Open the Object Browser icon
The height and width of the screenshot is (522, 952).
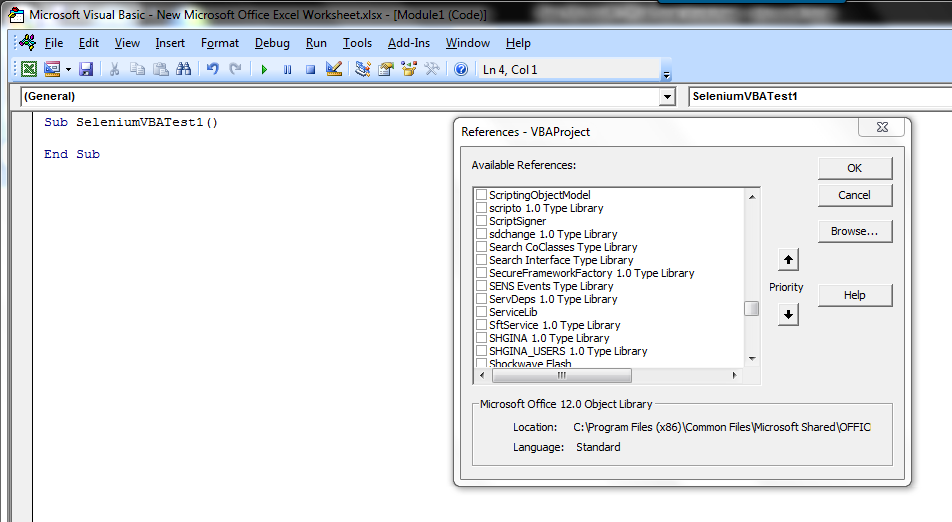point(409,69)
